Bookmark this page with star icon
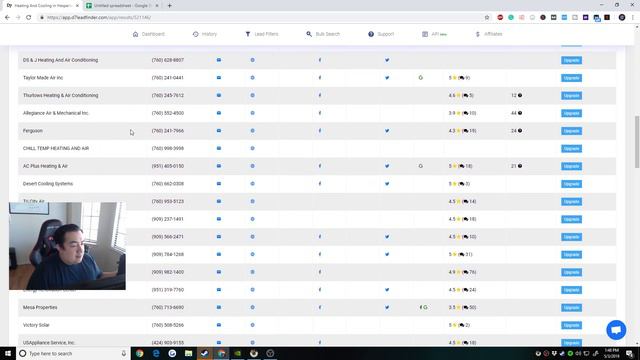Image resolution: width=640 pixels, height=360 pixels. point(487,18)
